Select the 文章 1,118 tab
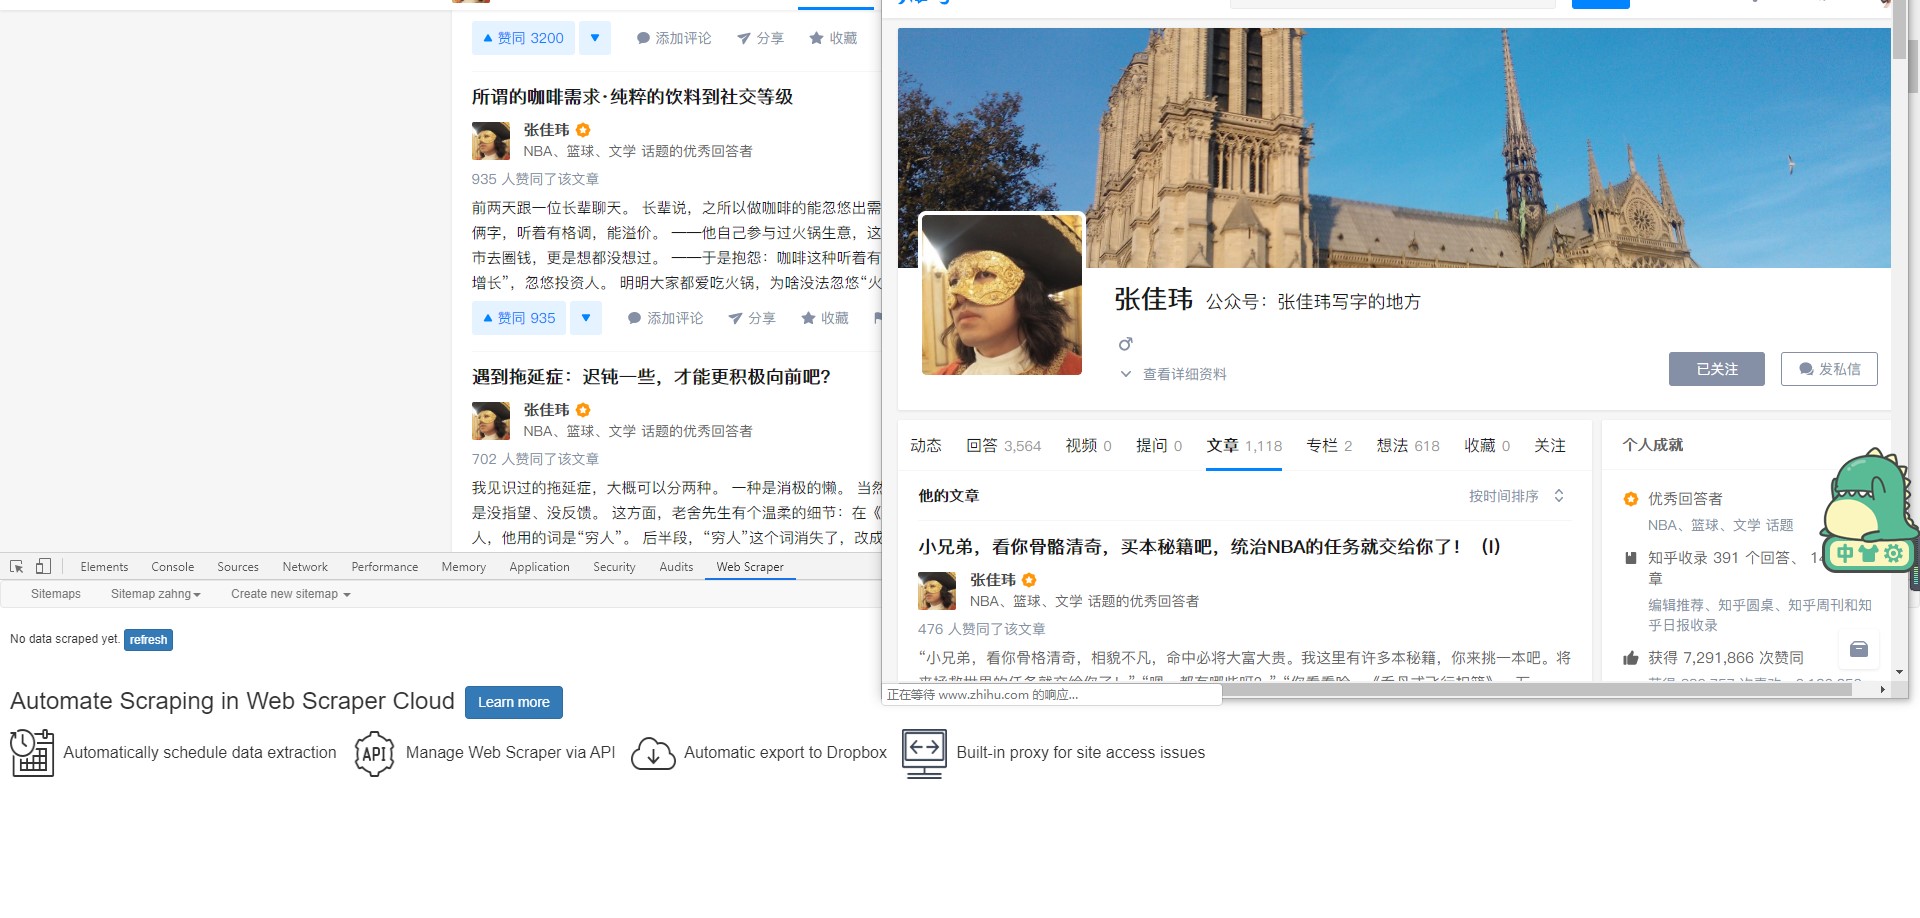The width and height of the screenshot is (1920, 918). coord(1244,446)
